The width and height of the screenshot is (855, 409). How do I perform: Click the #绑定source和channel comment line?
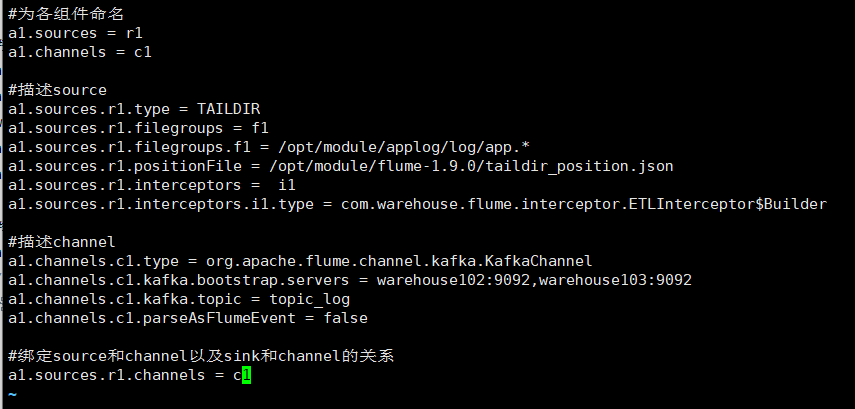[x=200, y=356]
